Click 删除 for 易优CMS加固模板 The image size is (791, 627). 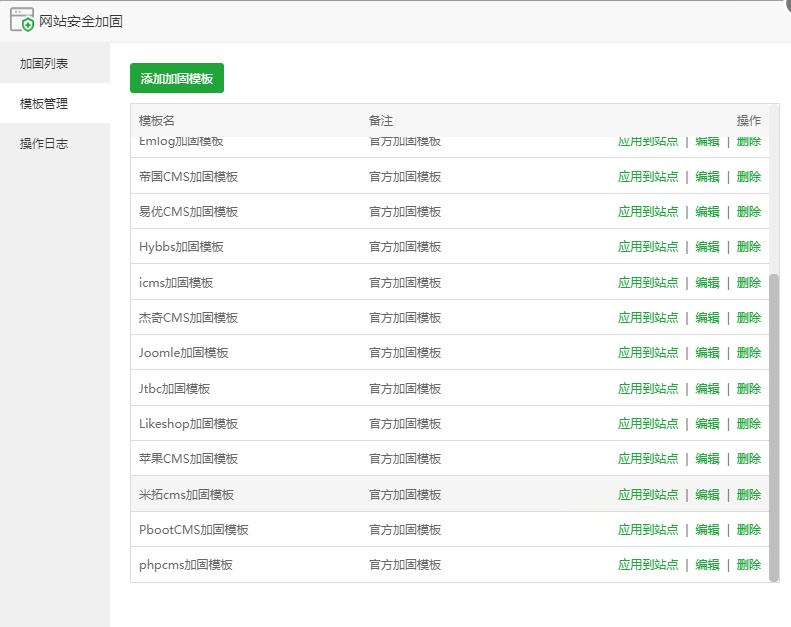coord(749,212)
